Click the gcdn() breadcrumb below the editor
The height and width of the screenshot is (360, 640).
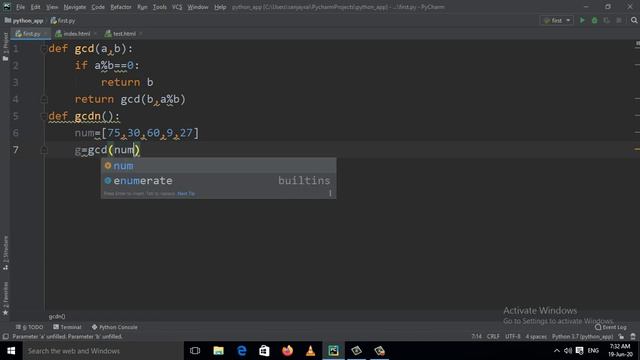(x=57, y=316)
